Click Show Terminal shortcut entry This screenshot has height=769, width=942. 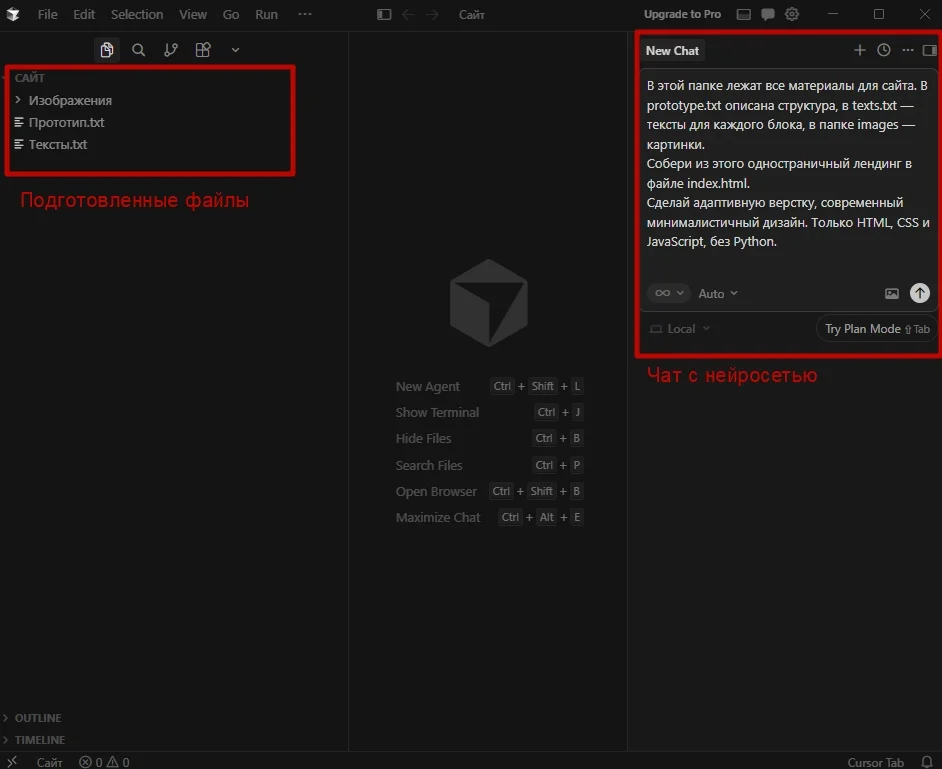tap(488, 412)
